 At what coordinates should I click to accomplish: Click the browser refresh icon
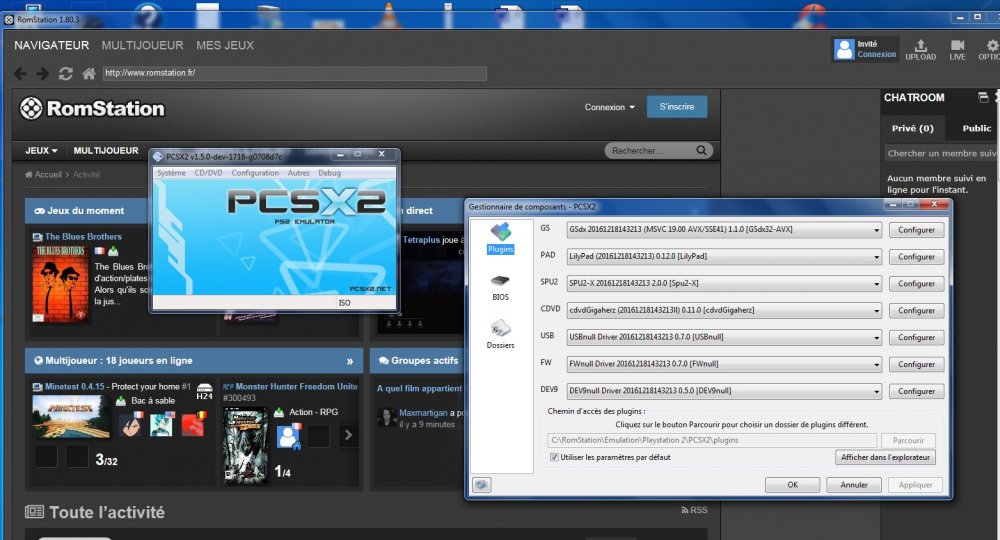(66, 74)
